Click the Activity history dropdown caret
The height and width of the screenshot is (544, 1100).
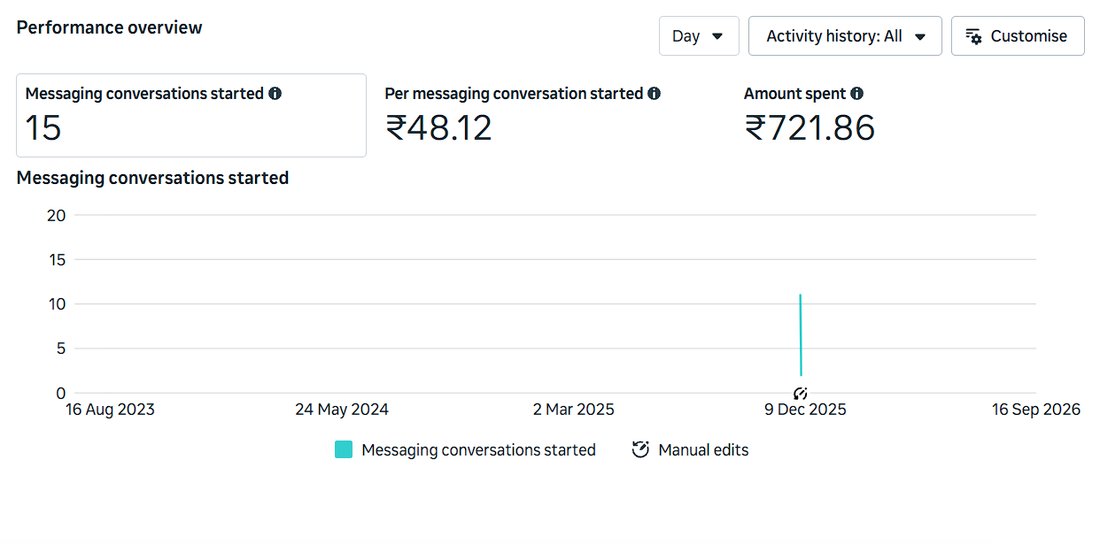click(x=920, y=37)
